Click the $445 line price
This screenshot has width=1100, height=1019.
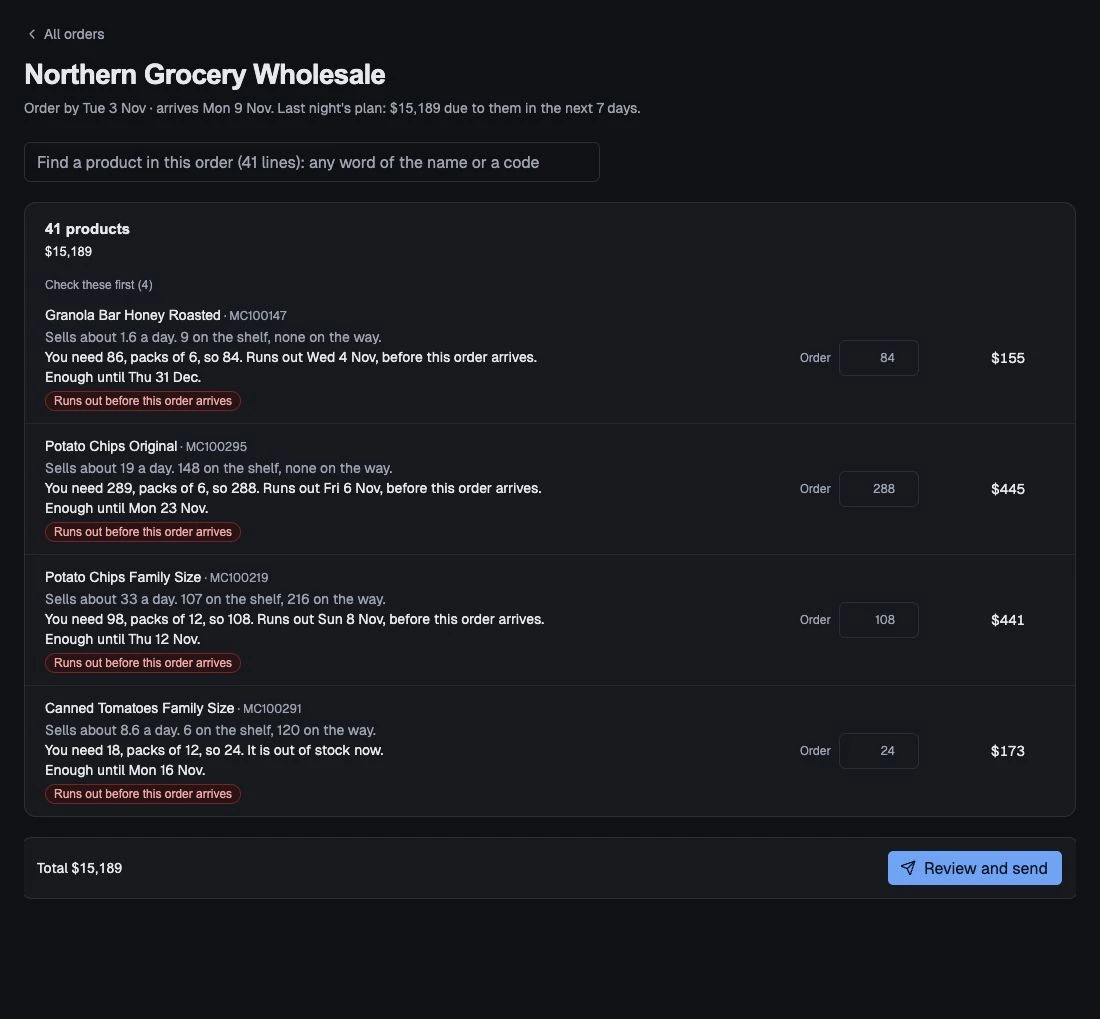[x=1007, y=489]
